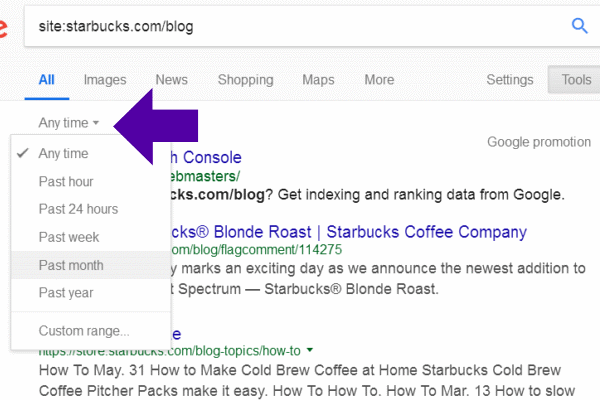Limit results to Past year

(66, 293)
